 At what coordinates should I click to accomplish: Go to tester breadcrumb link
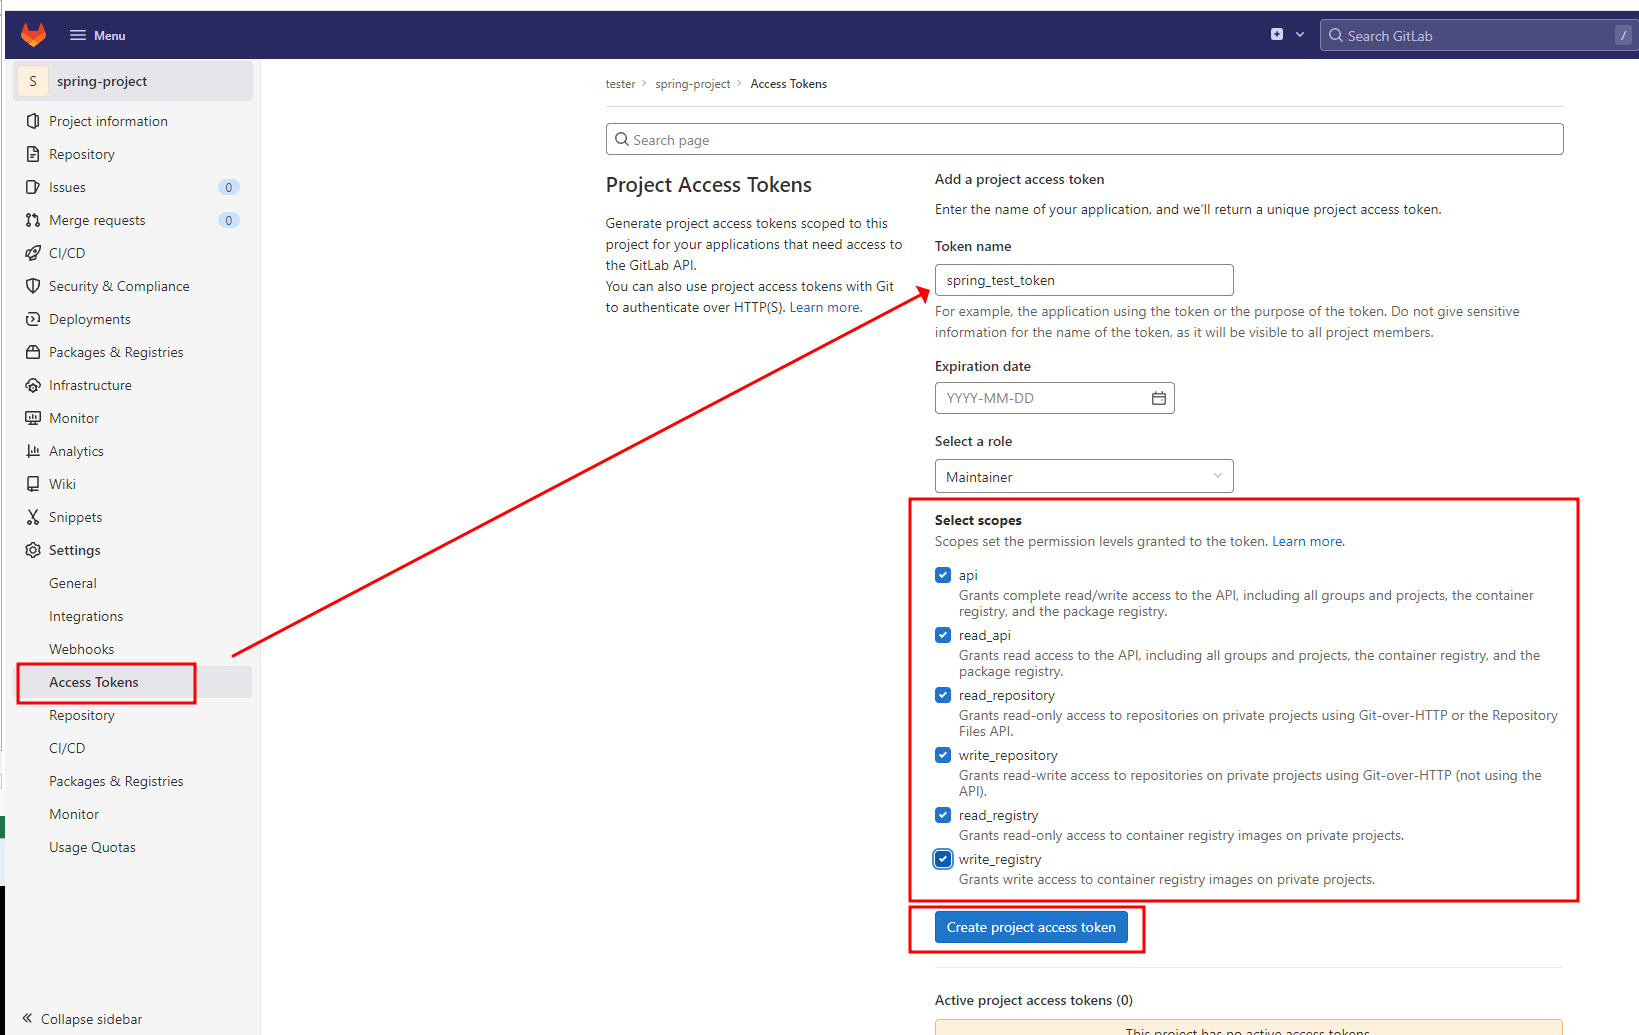(x=620, y=84)
